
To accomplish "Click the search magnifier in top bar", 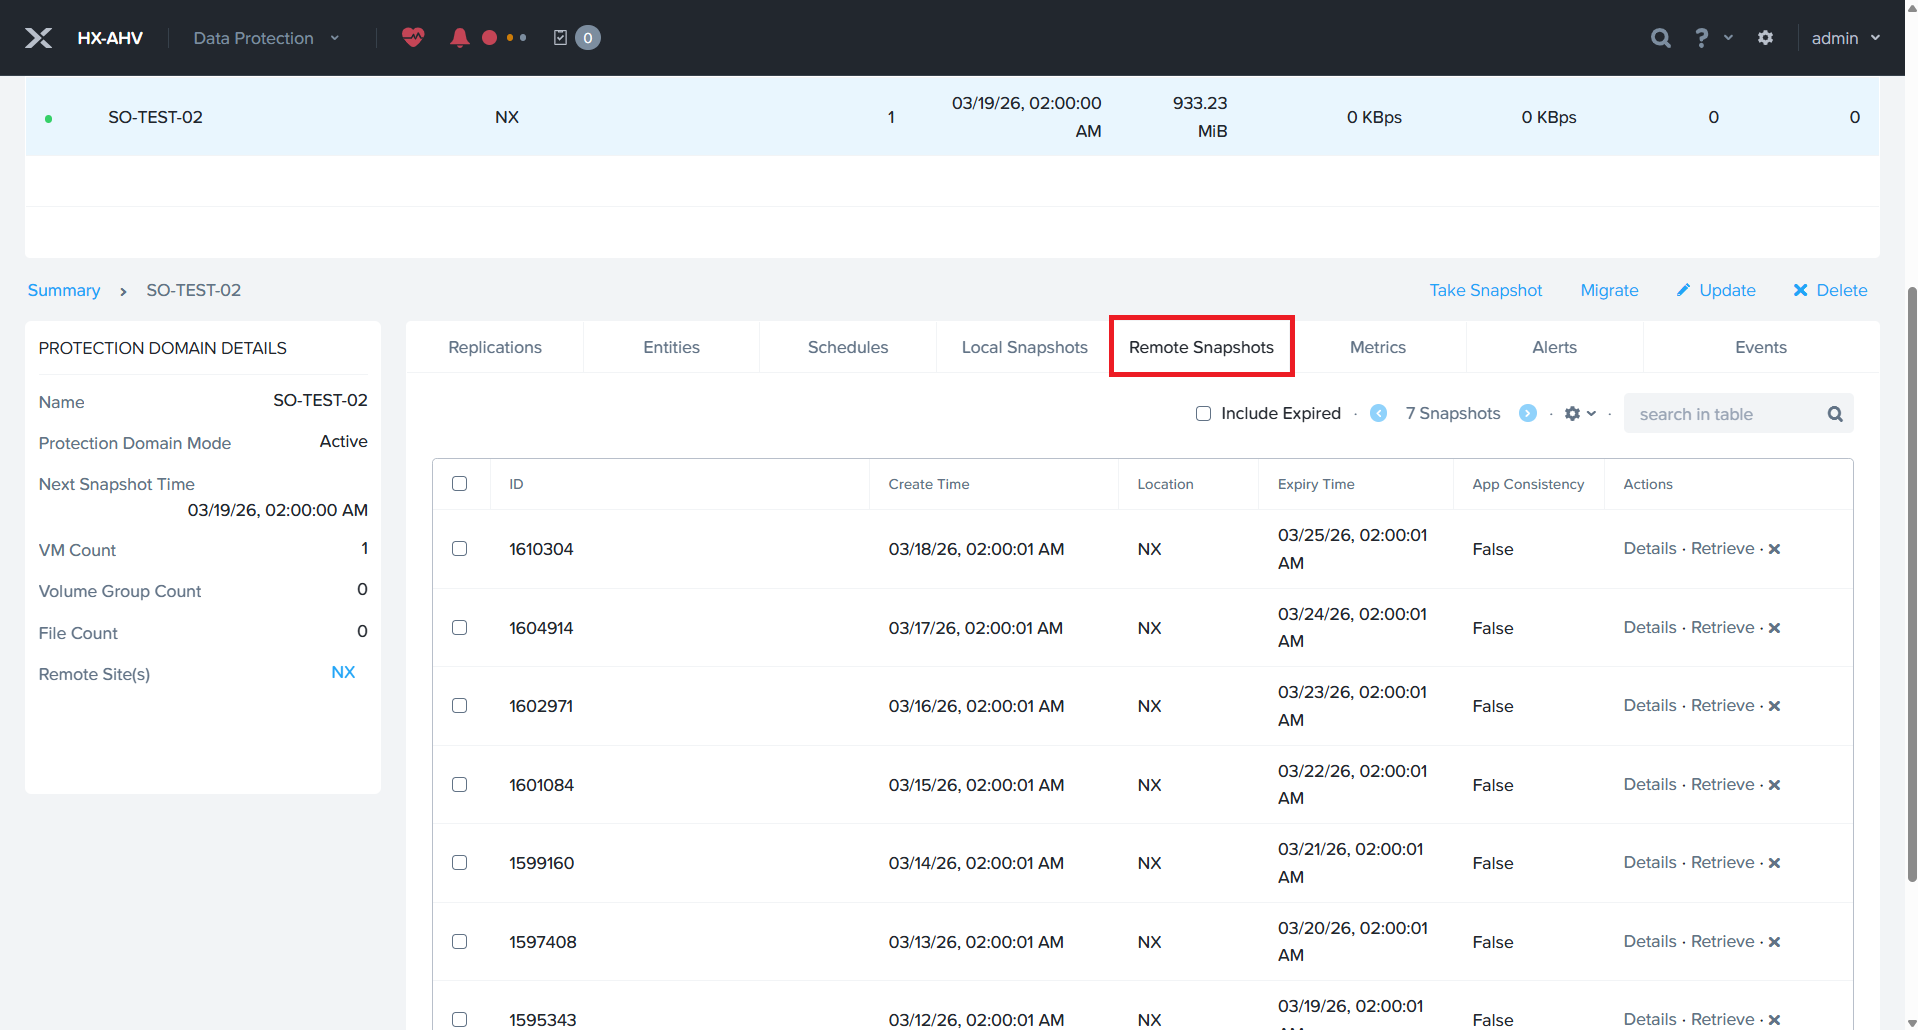I will coord(1660,38).
